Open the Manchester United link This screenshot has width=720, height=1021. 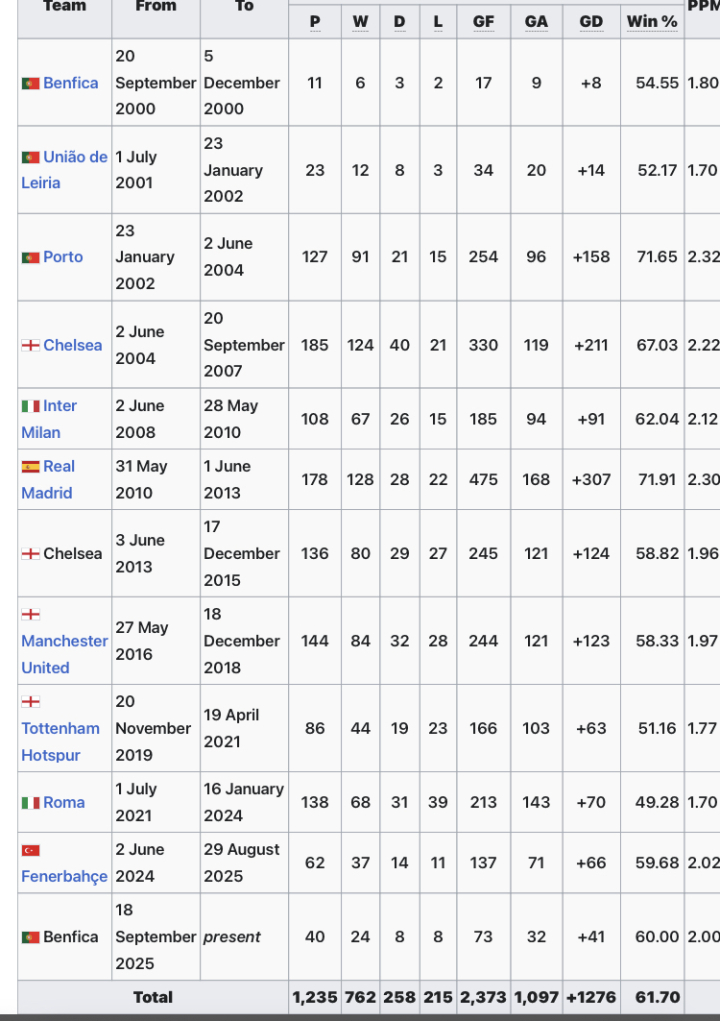pyautogui.click(x=64, y=654)
